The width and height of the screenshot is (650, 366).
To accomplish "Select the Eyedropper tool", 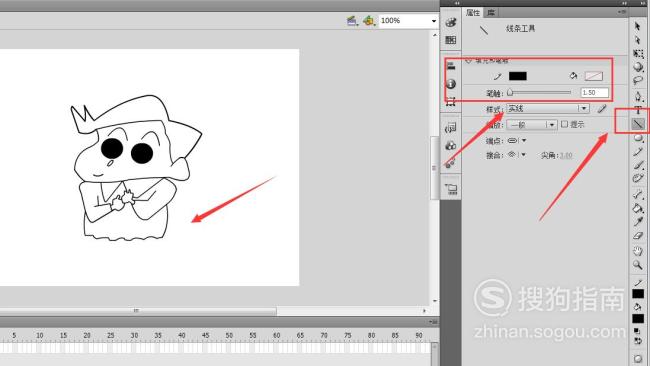I will pos(638,221).
